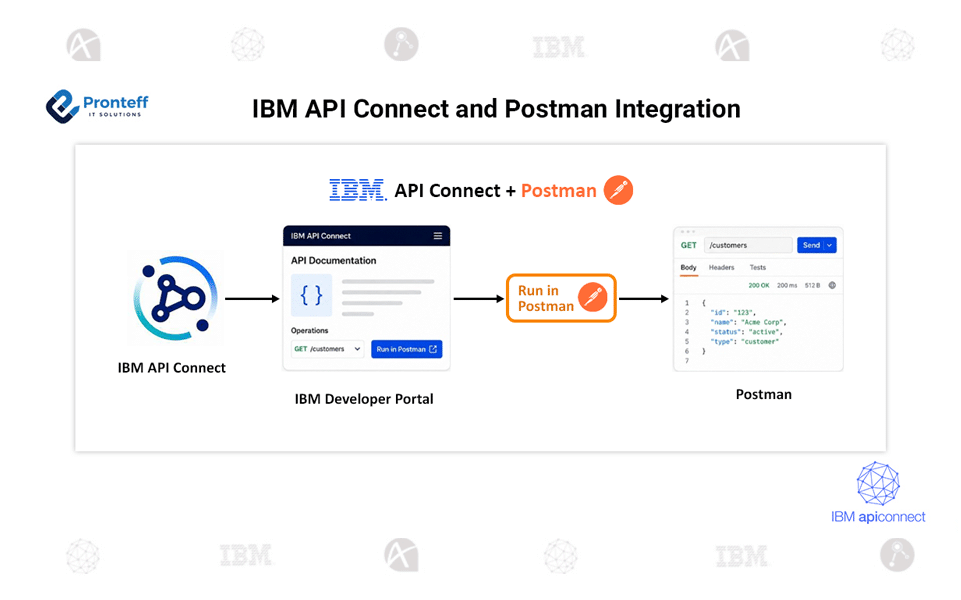
Task: Click the Postman logo inside Run in Postman box
Action: click(593, 298)
